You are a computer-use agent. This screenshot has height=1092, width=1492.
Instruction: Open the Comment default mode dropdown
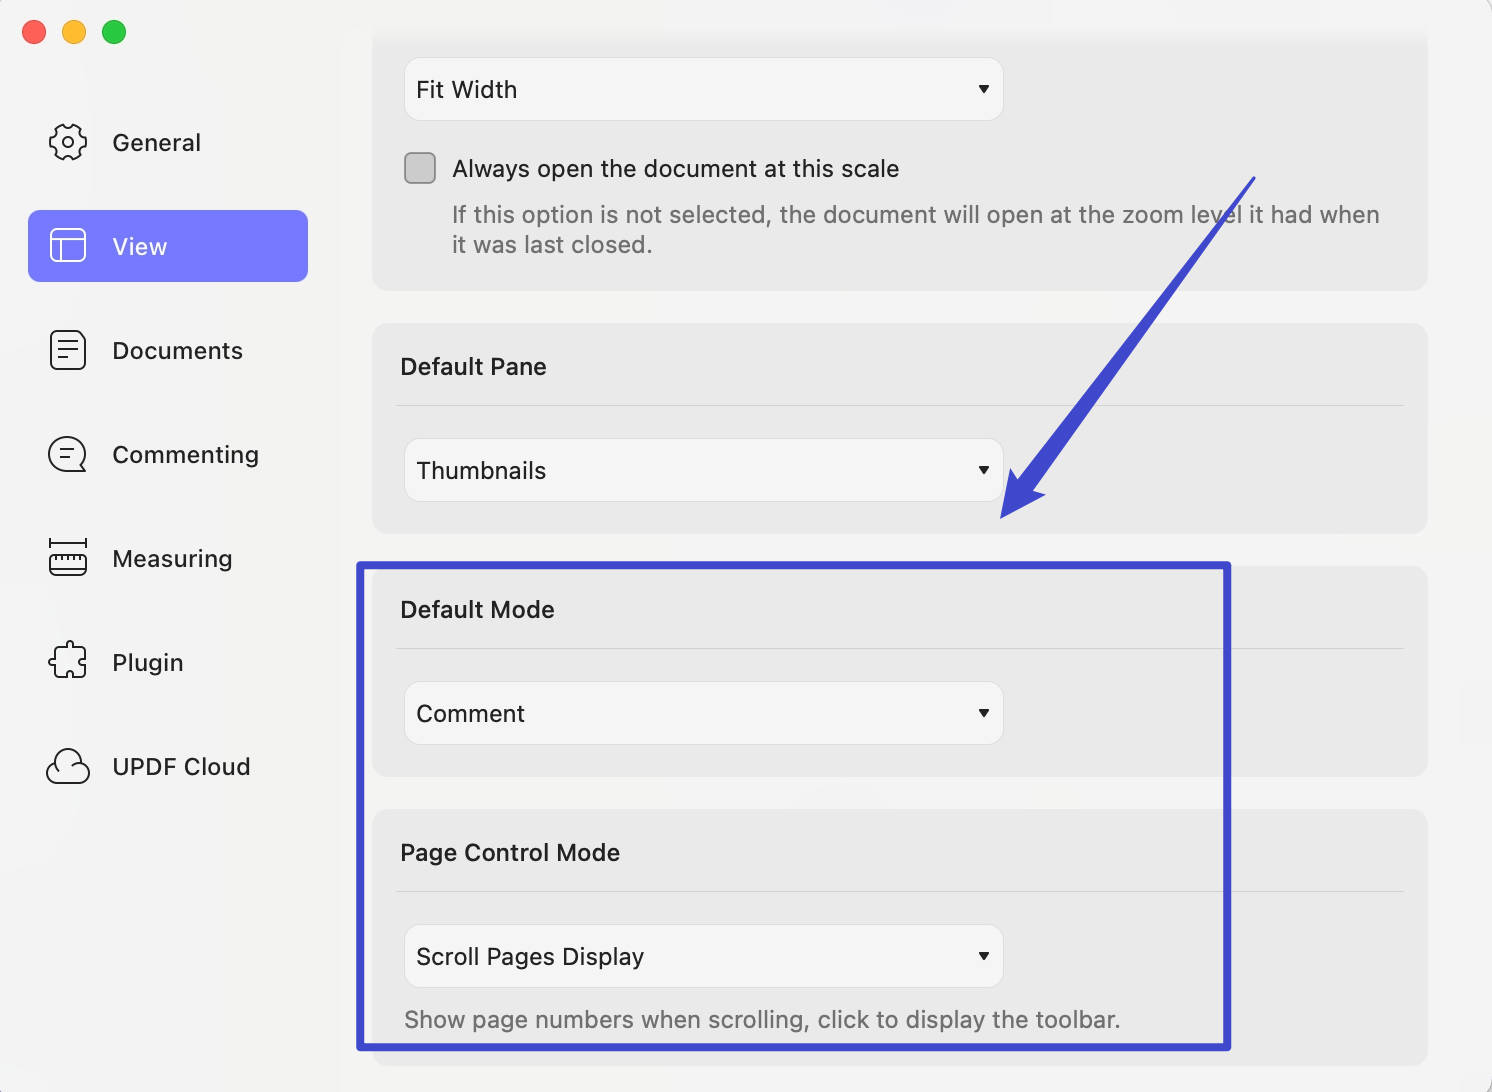703,713
